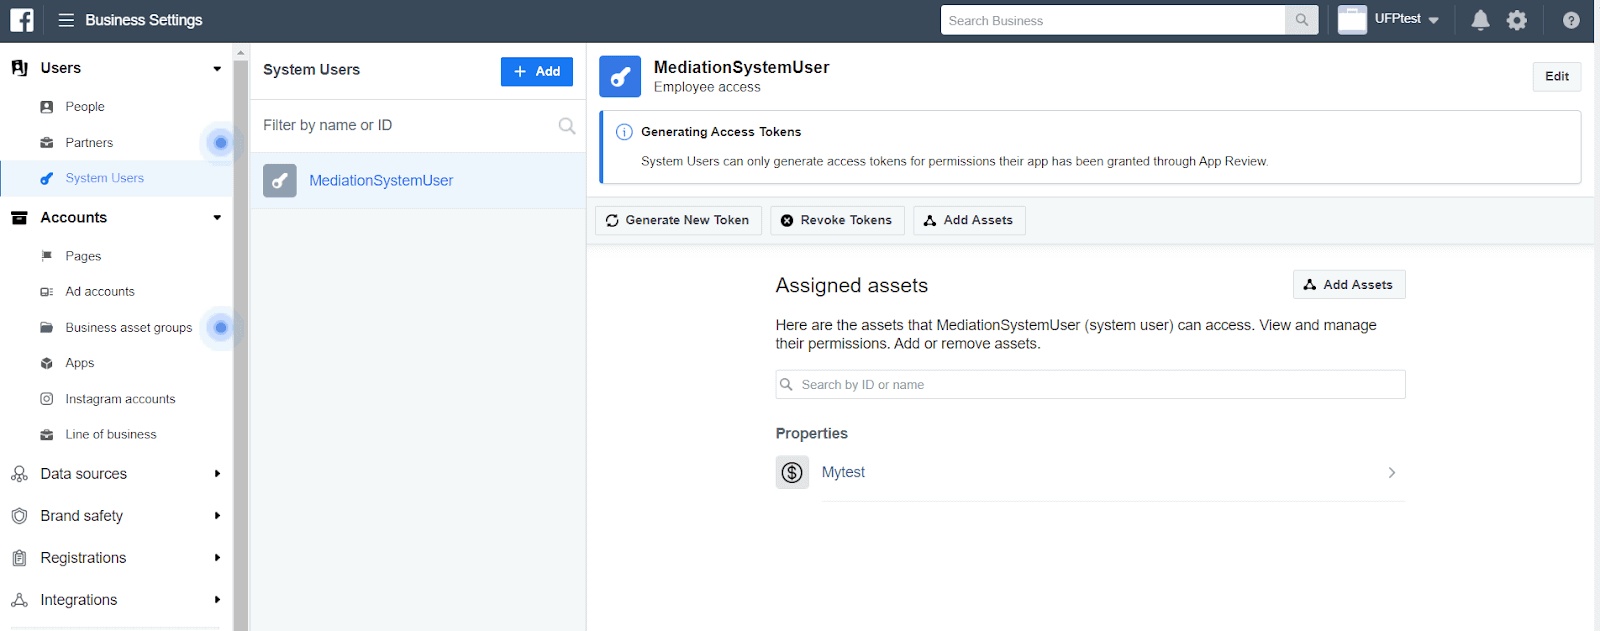
Task: Open the notifications bell
Action: click(x=1480, y=20)
